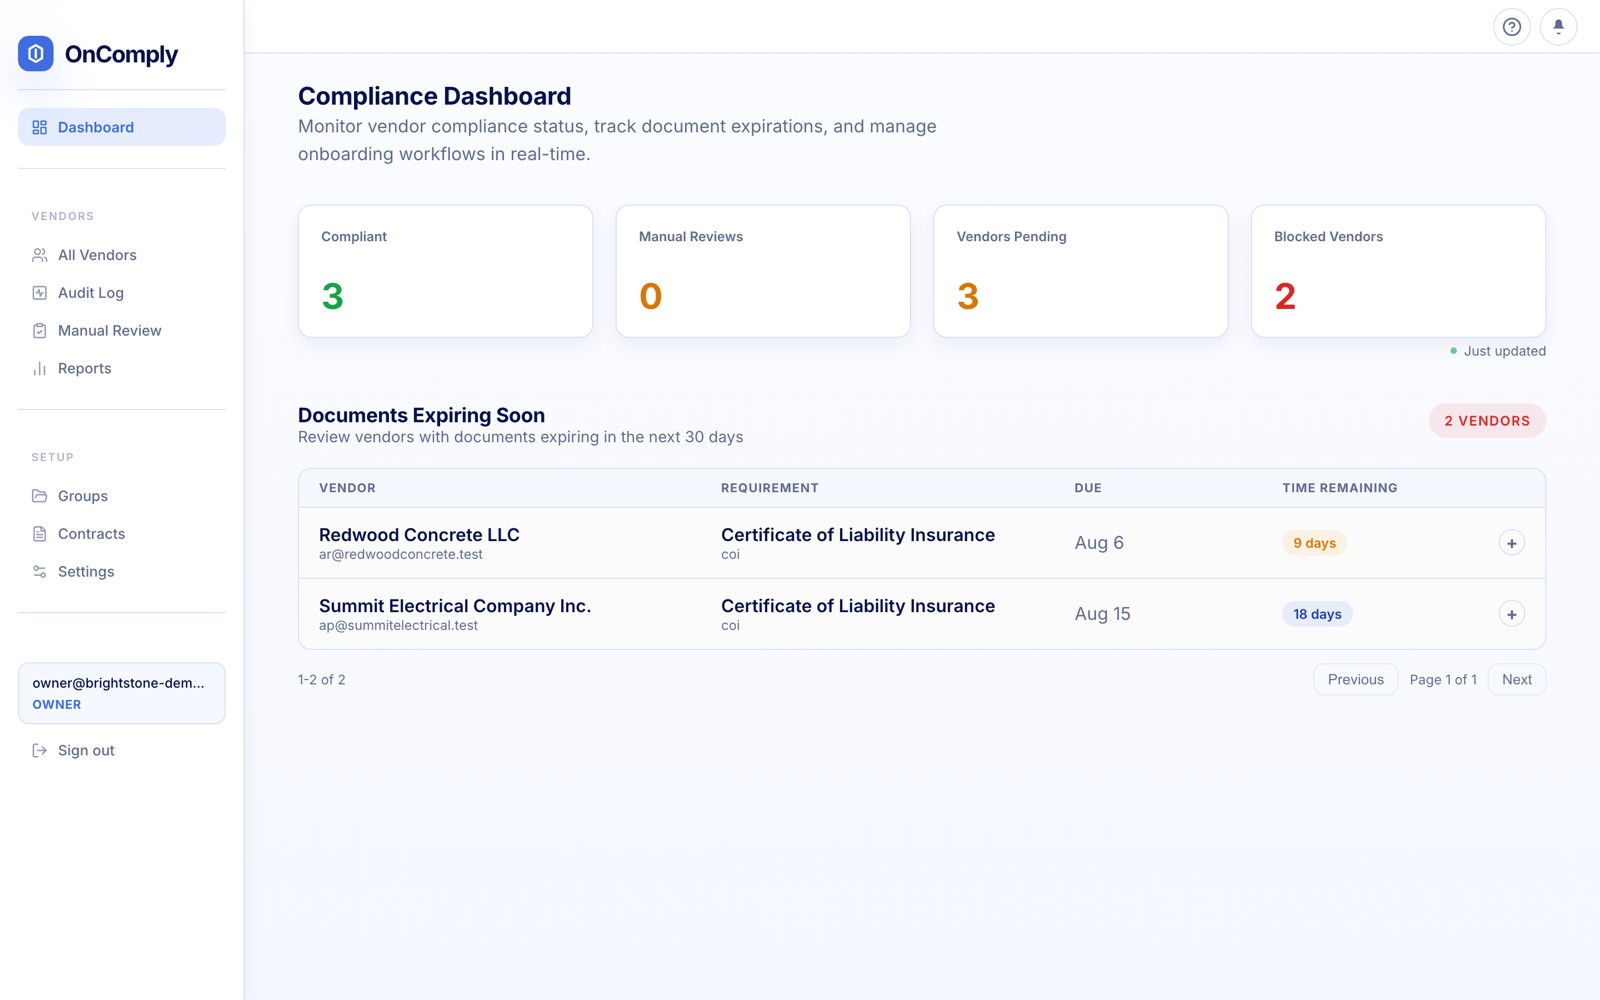Click the Compliance Dashboard page title
This screenshot has width=1600, height=1000.
point(434,96)
